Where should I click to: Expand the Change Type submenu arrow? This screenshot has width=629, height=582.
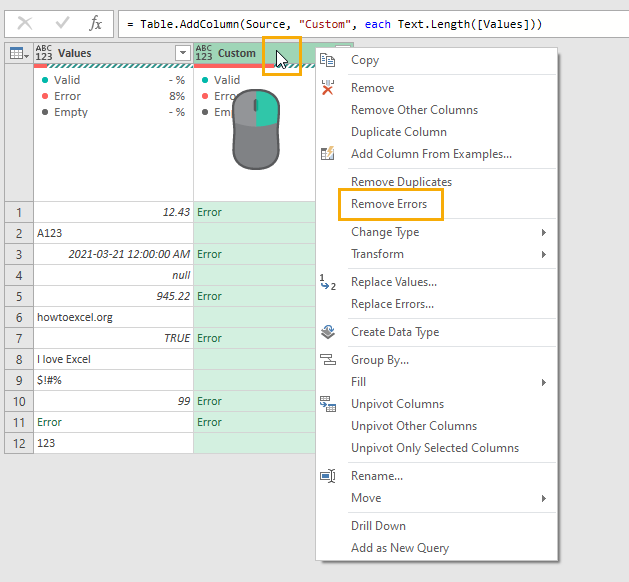coord(544,232)
